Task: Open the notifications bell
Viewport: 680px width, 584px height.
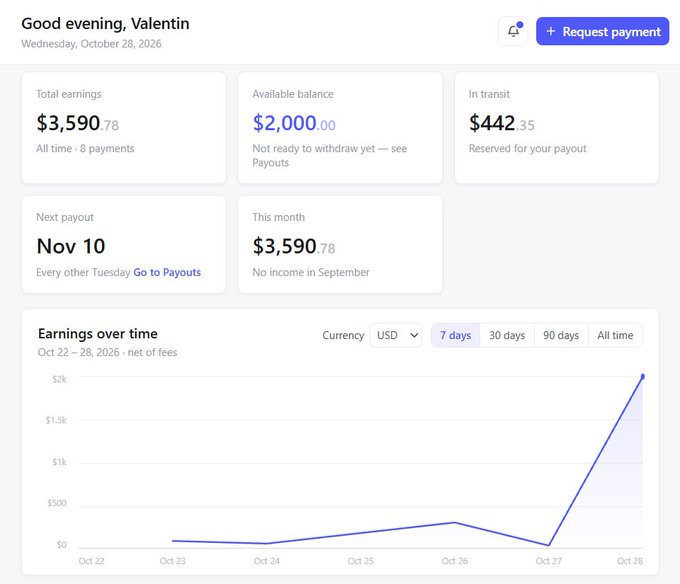Action: coord(513,31)
